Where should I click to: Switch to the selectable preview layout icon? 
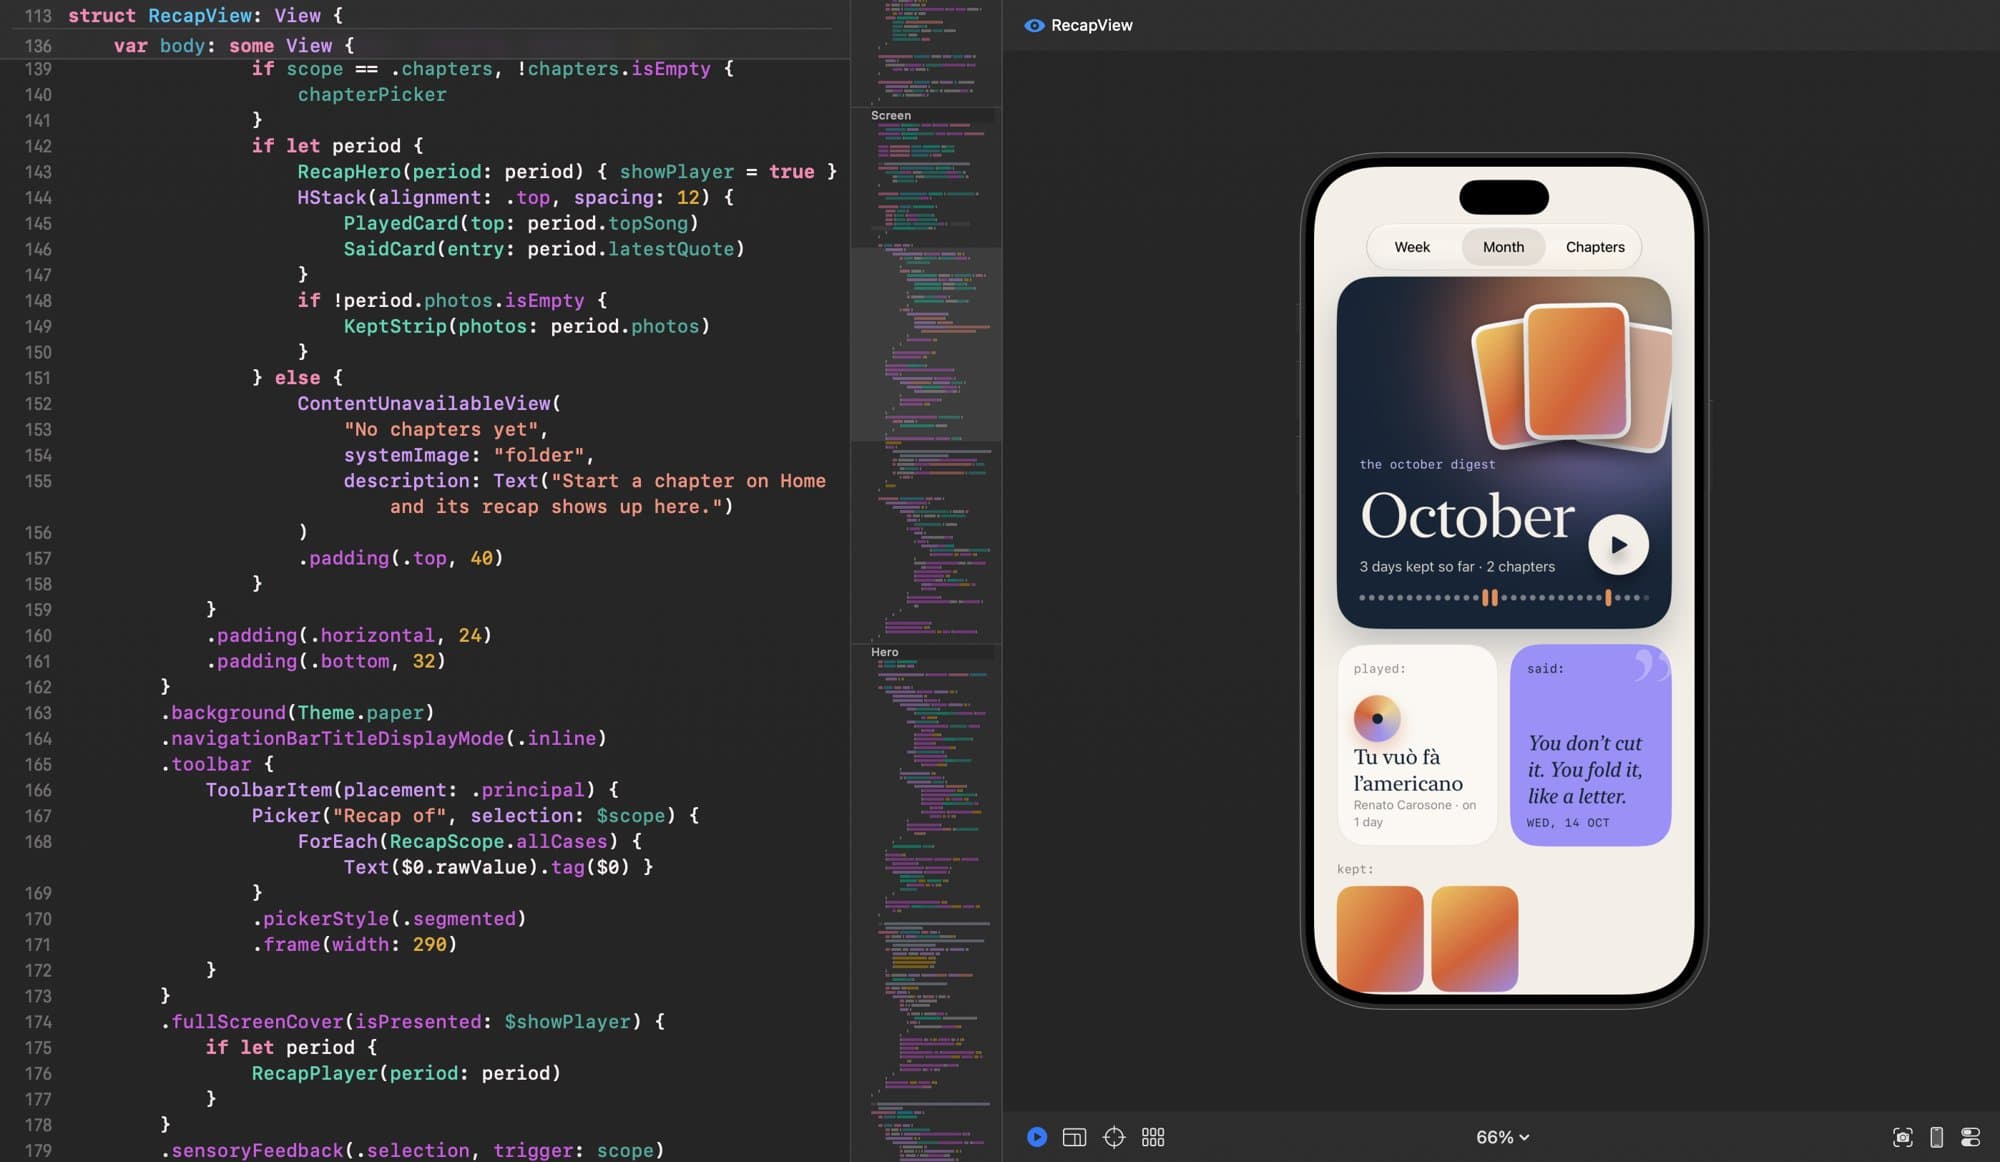(x=1074, y=1137)
